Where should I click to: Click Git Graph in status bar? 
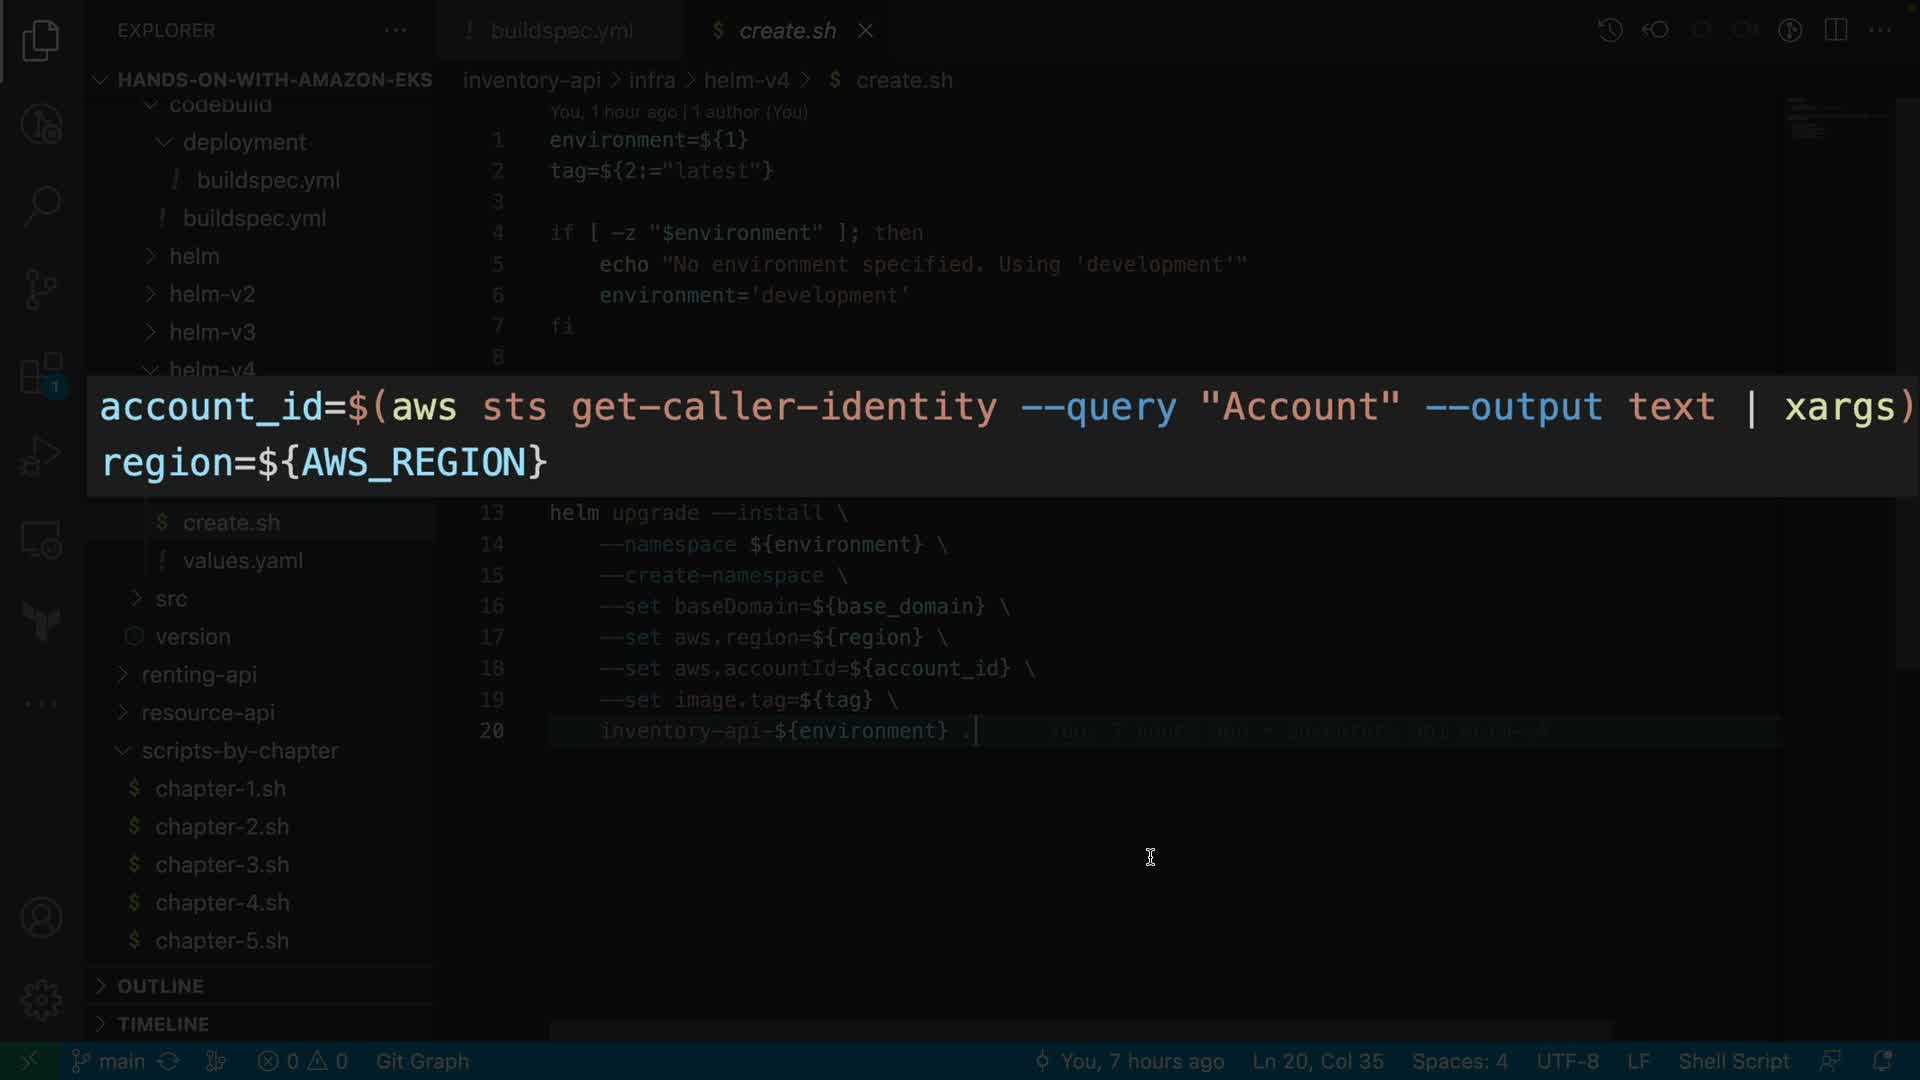pos(422,1061)
